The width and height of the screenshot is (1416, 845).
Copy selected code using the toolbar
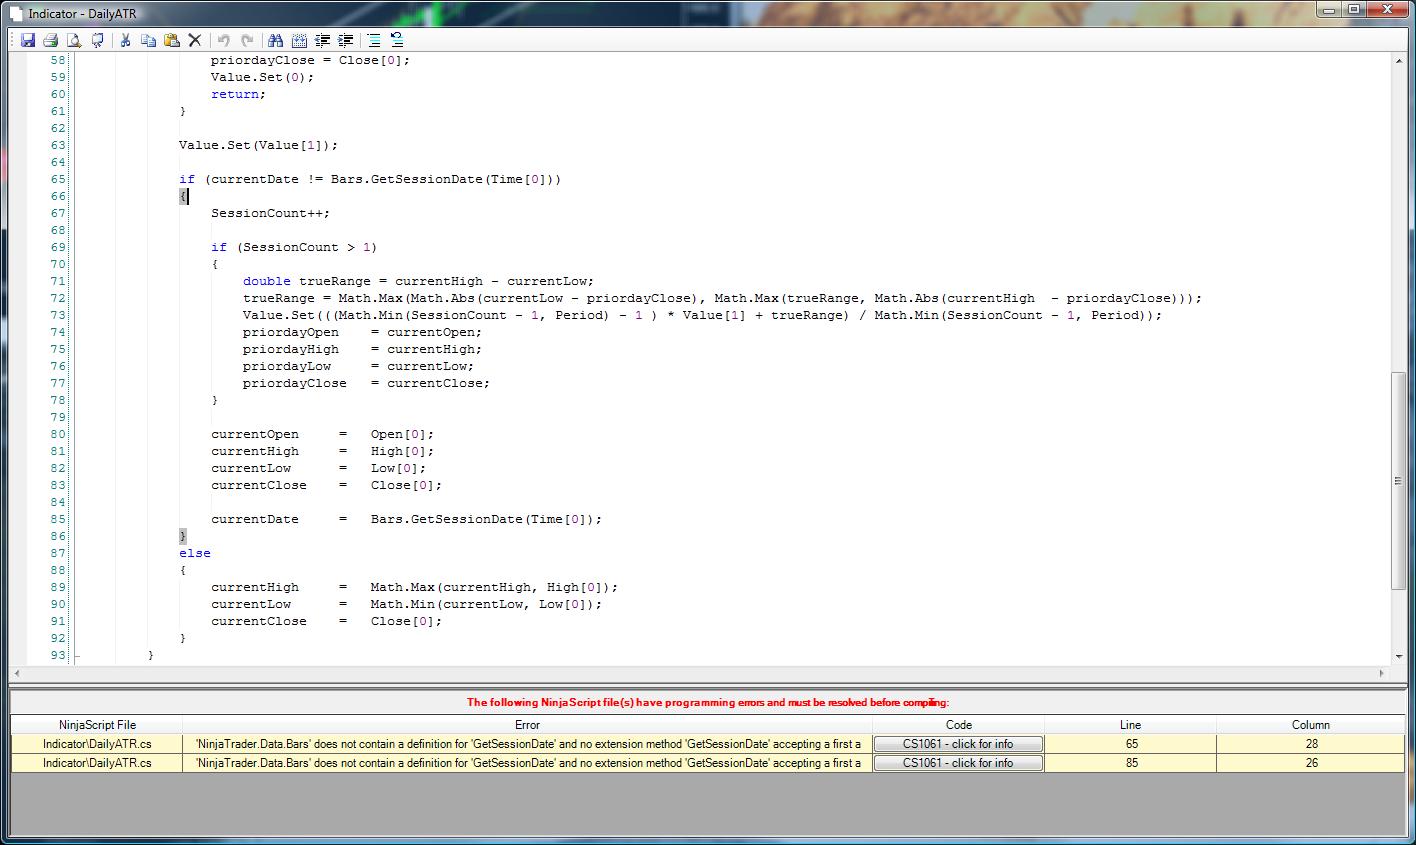(x=148, y=40)
